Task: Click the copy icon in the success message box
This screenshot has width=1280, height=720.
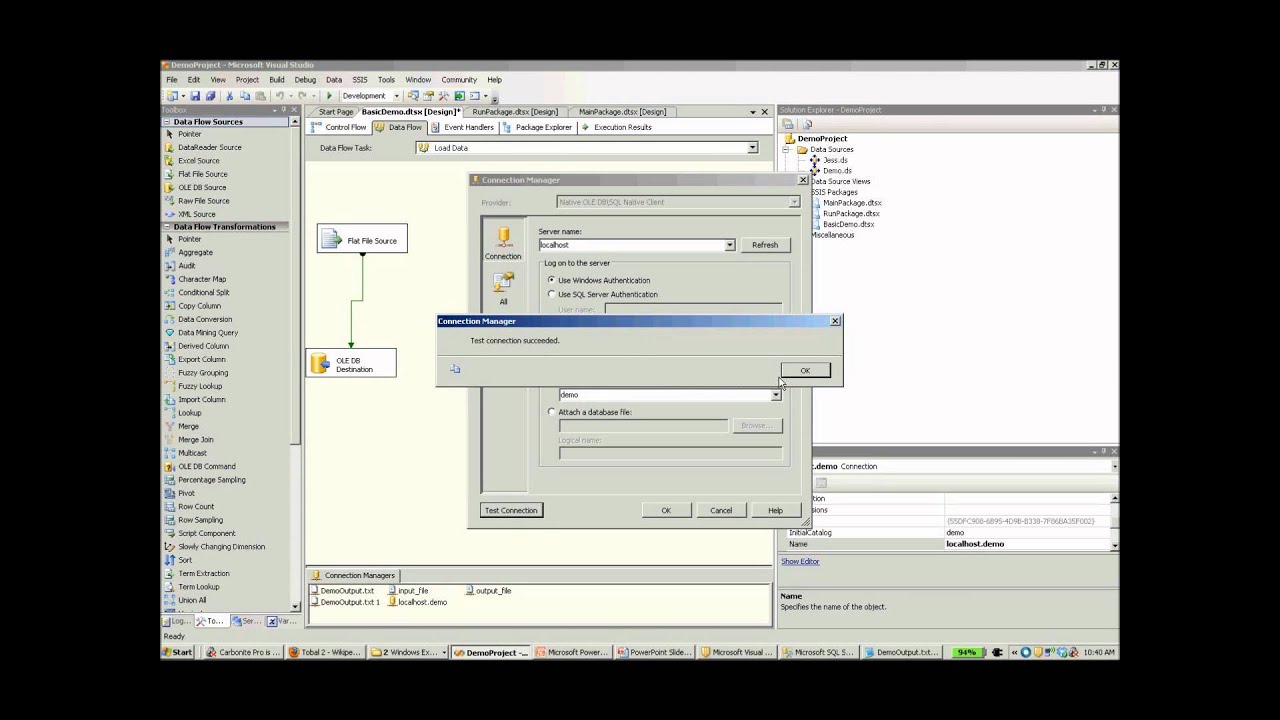Action: pos(455,370)
